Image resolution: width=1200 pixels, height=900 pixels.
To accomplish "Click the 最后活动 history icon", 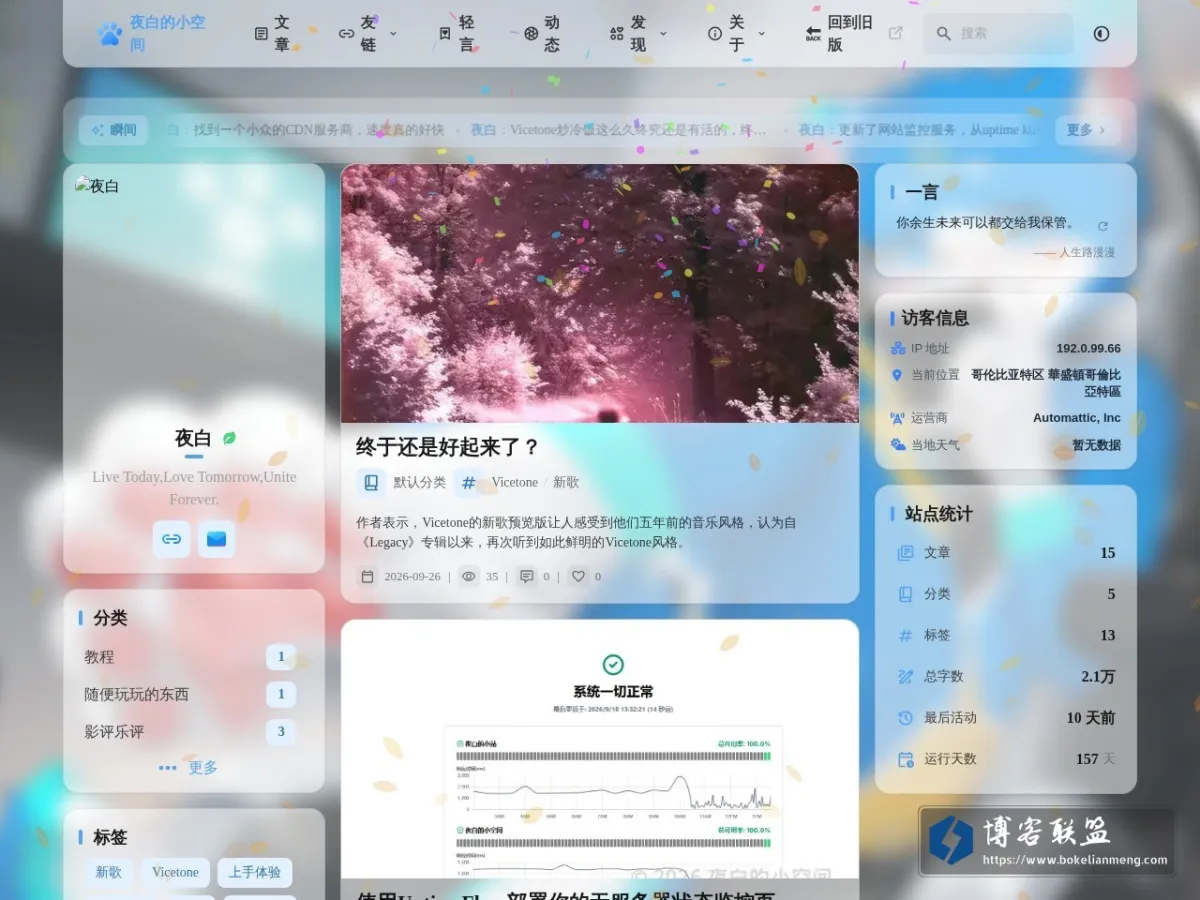I will click(906, 718).
